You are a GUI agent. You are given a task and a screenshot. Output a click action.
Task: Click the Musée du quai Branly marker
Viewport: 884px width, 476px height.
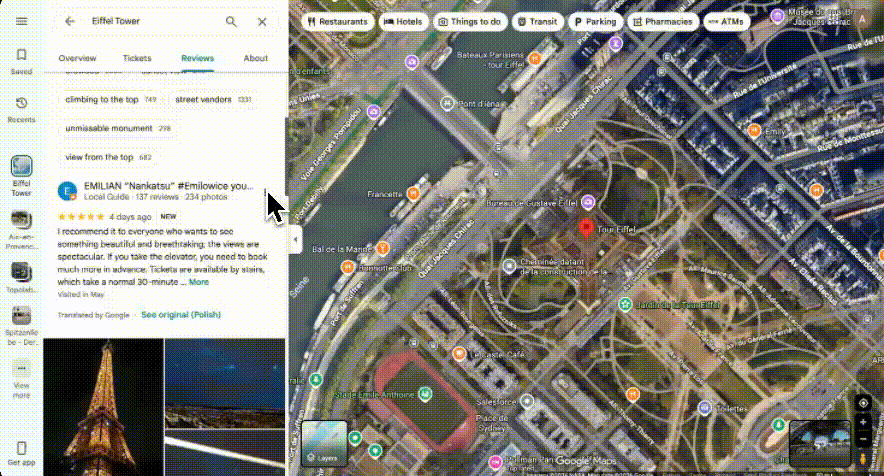777,16
